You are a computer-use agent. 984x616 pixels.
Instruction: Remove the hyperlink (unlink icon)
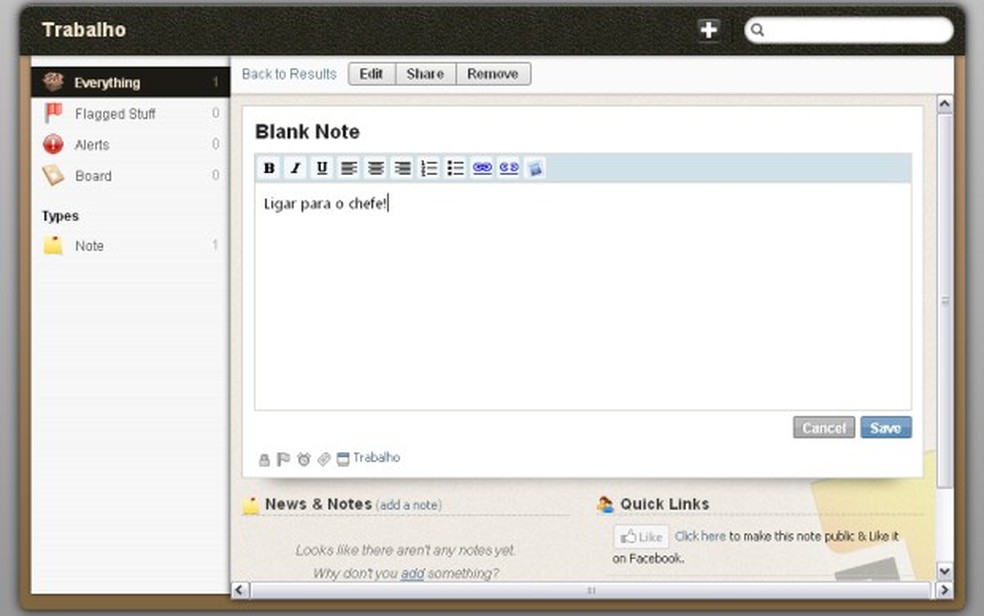pyautogui.click(x=508, y=168)
